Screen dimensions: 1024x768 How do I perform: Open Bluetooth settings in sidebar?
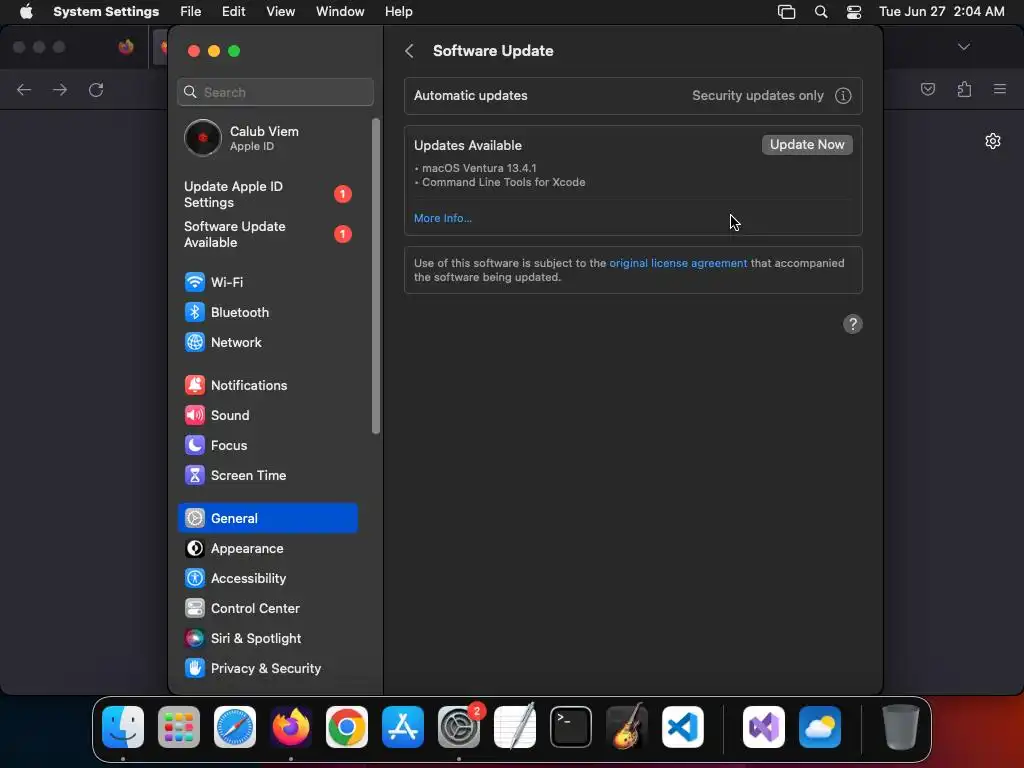click(x=268, y=312)
